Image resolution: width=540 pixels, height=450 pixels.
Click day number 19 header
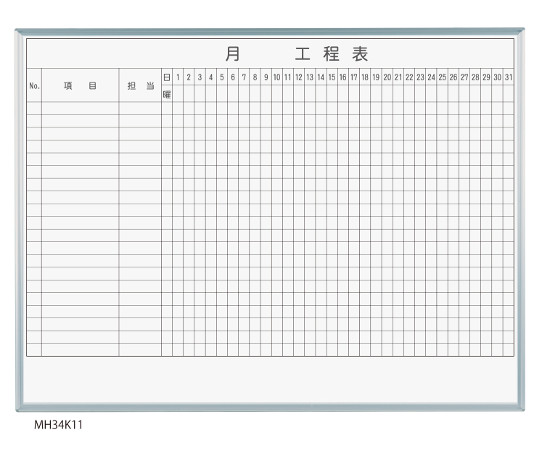(376, 77)
